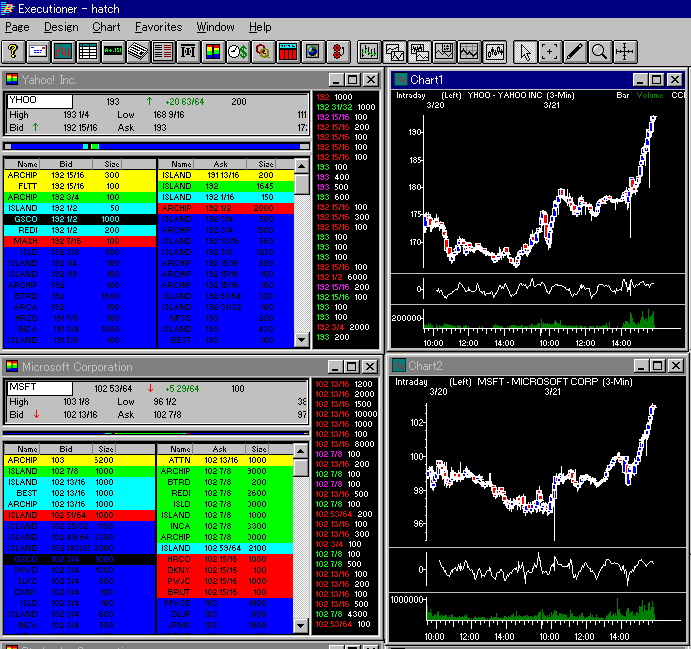Open the Chart menu
691x649 pixels.
point(106,27)
